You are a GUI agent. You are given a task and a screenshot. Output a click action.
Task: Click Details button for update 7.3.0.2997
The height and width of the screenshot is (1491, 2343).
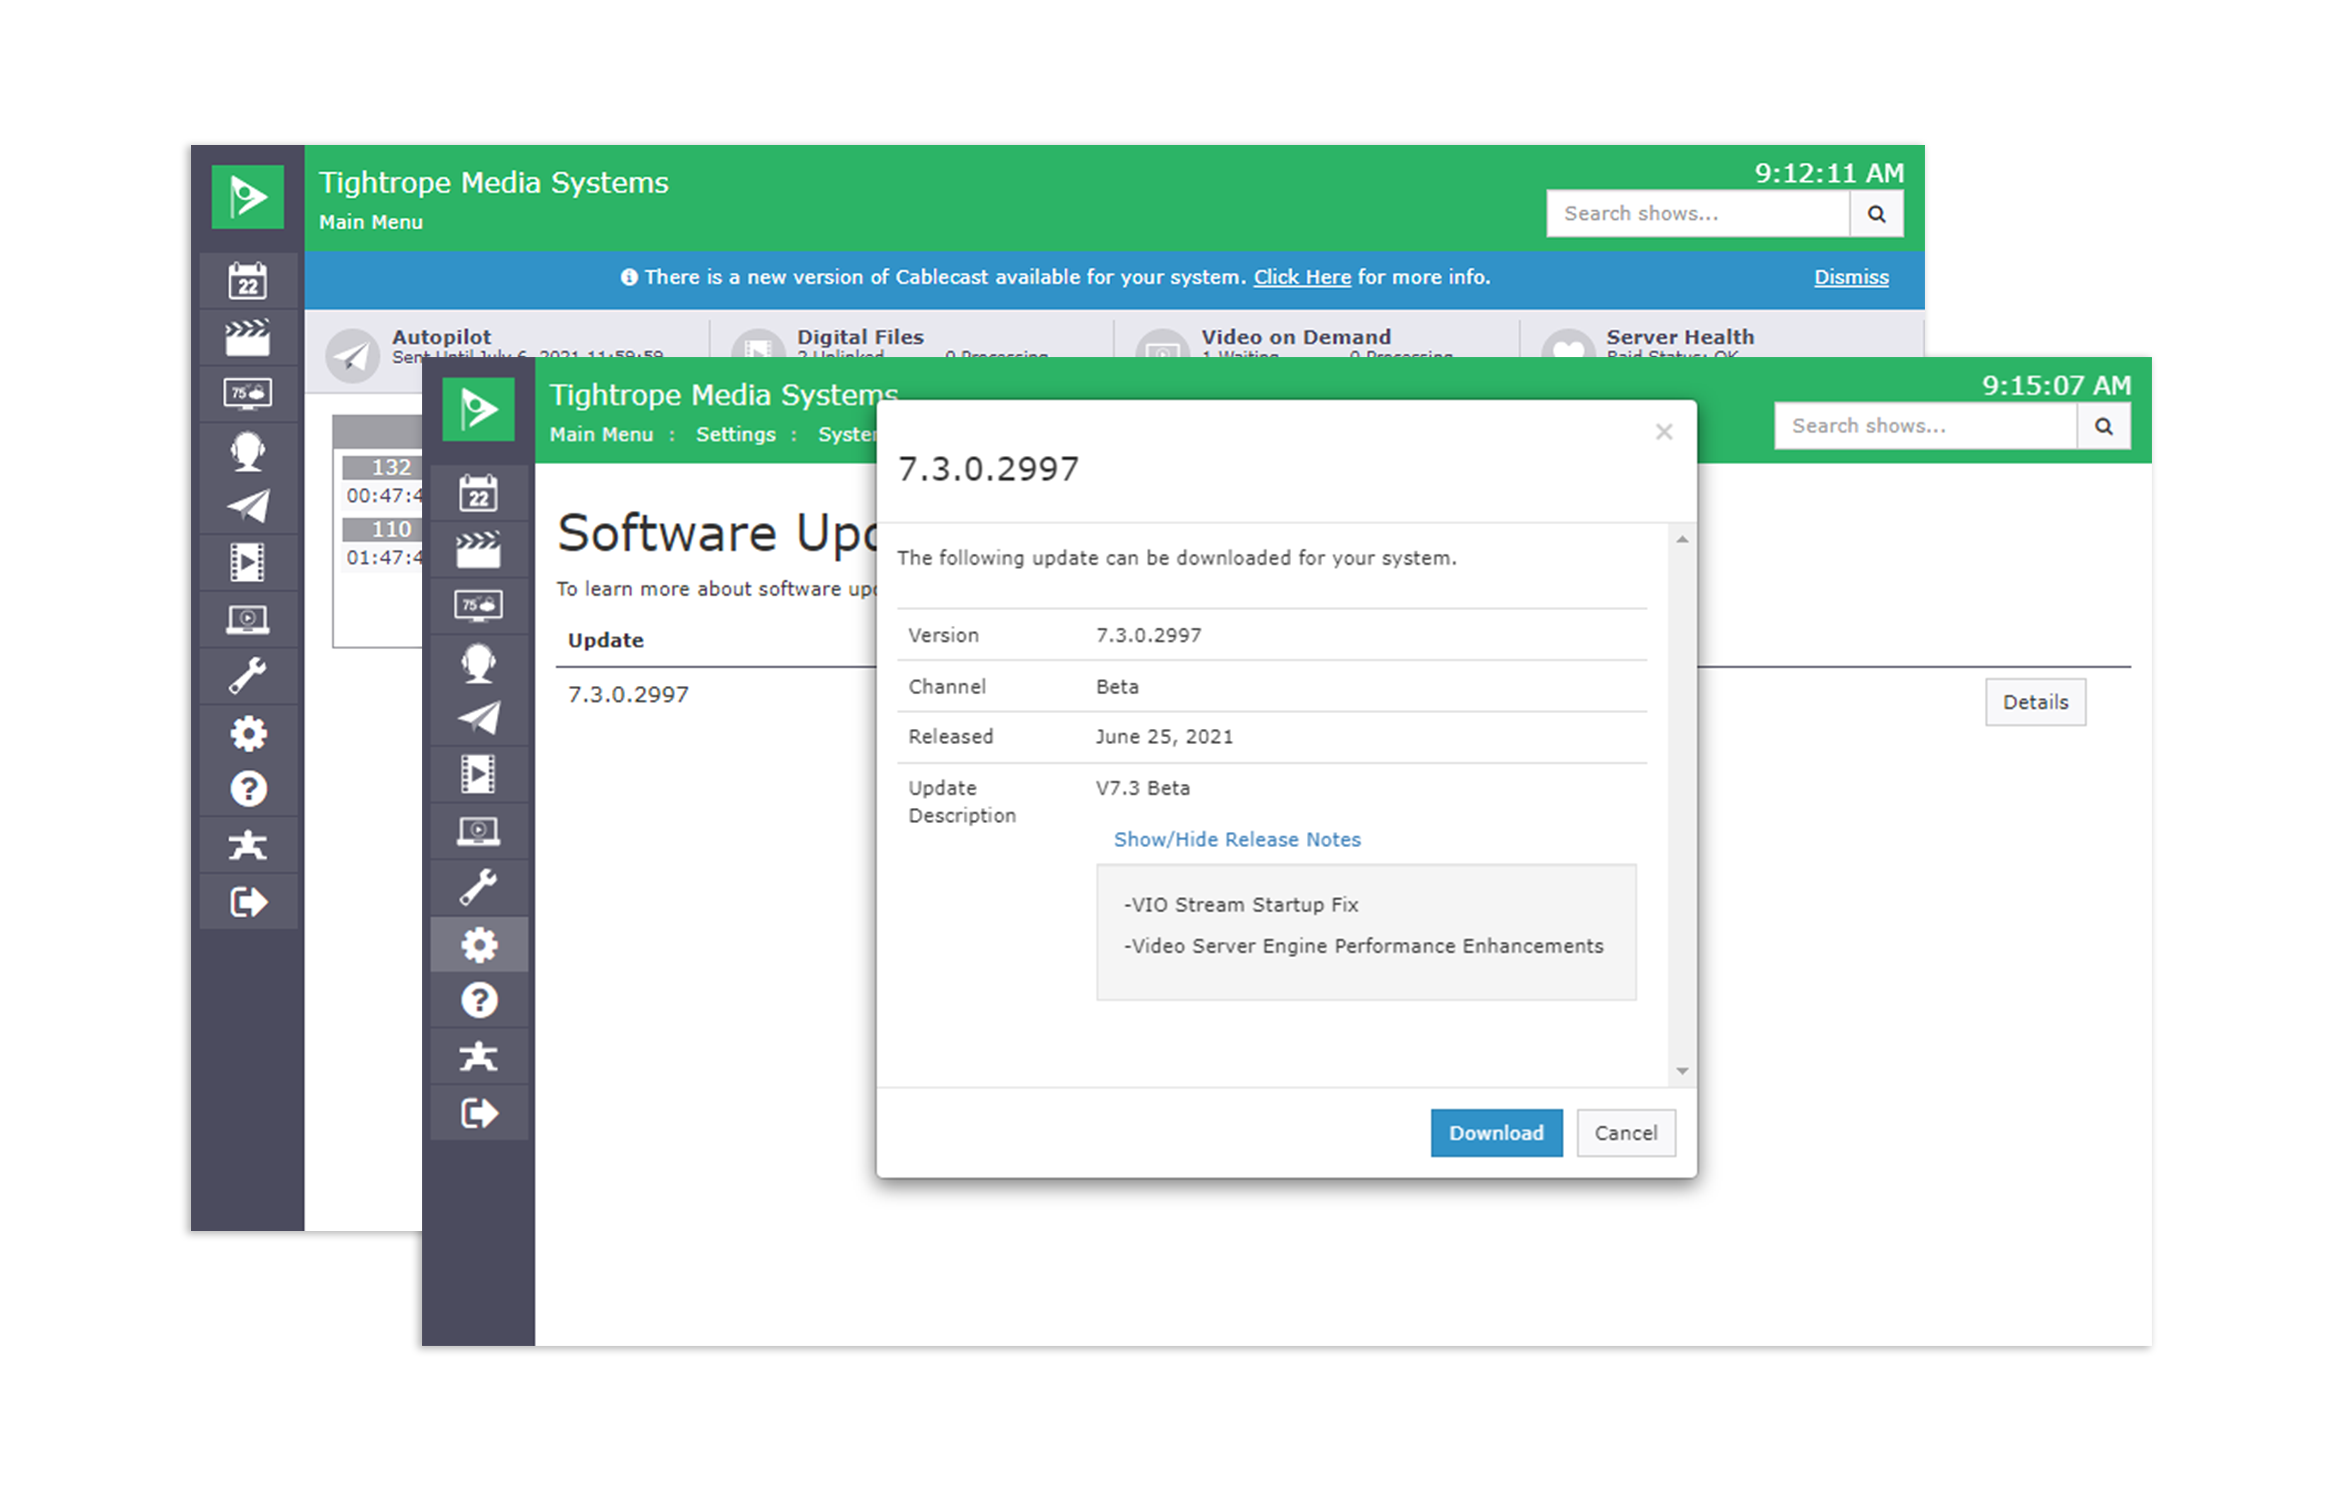tap(2035, 702)
